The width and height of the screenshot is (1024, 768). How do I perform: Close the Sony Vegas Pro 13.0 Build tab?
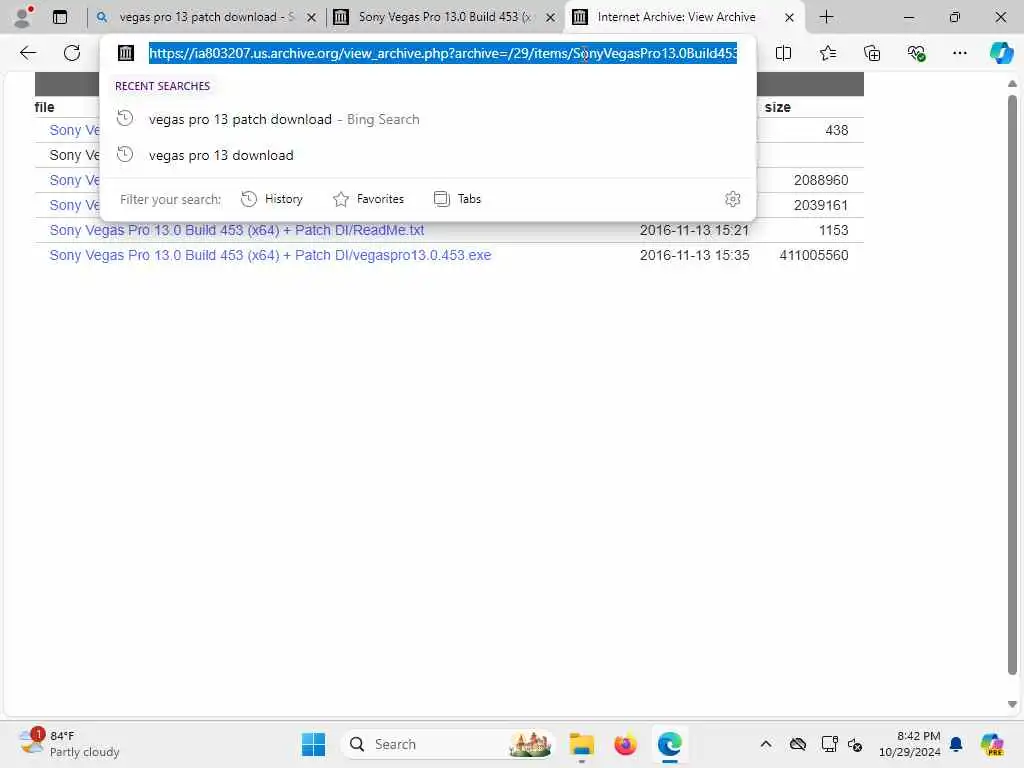pos(551,18)
